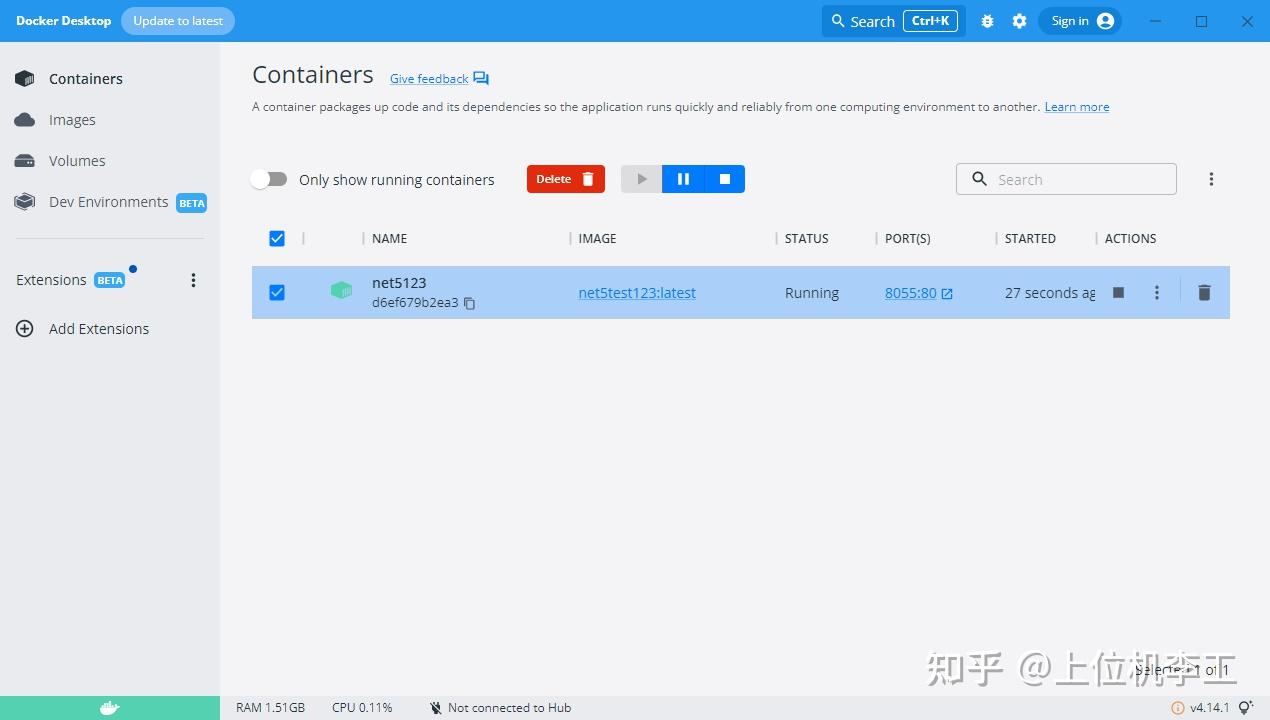
Task: Open more actions menu for net5123
Action: (x=1157, y=293)
